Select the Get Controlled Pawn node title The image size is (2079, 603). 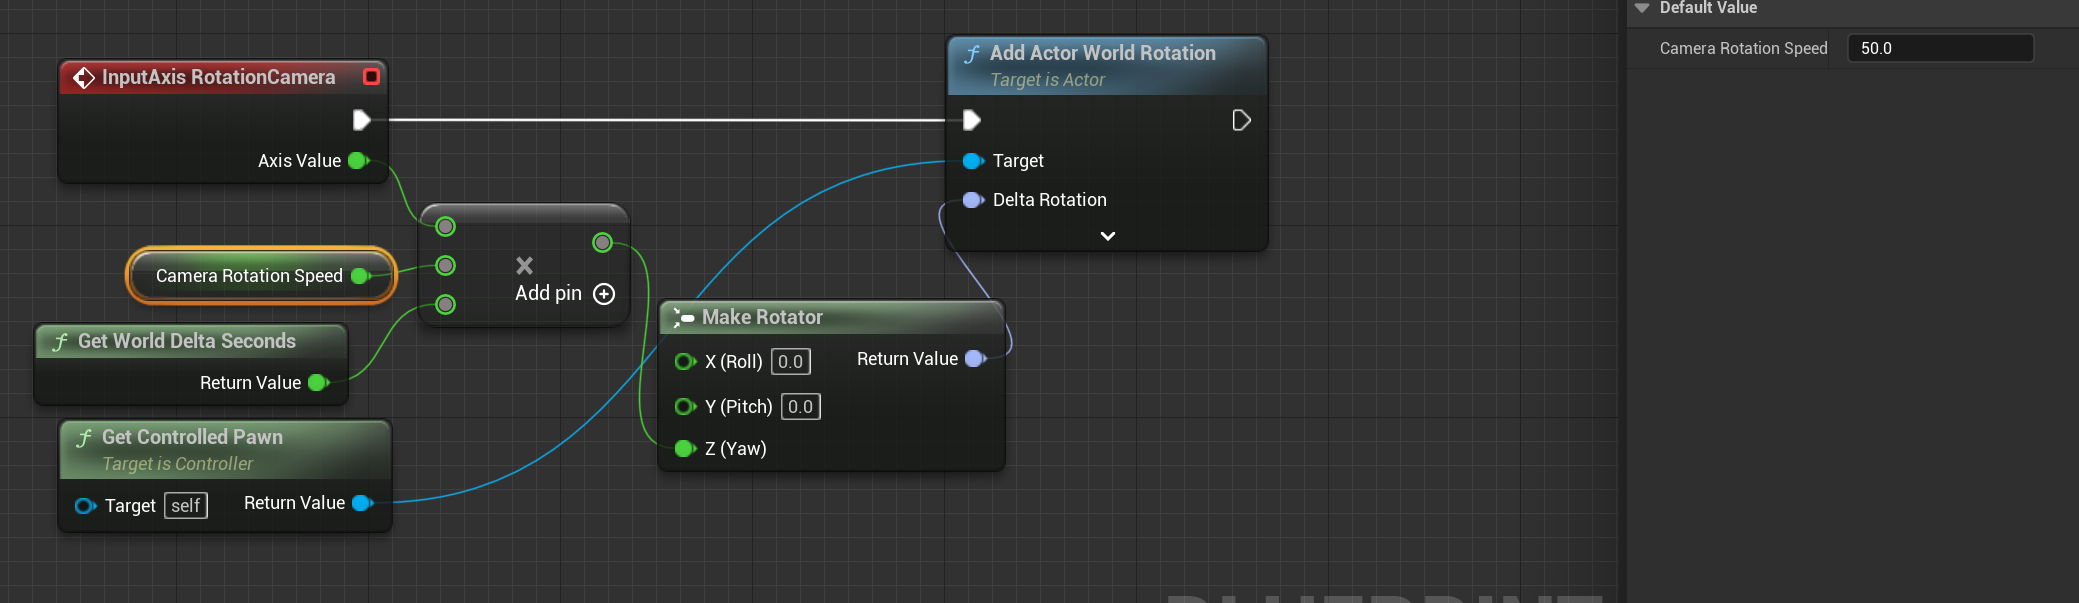click(192, 437)
